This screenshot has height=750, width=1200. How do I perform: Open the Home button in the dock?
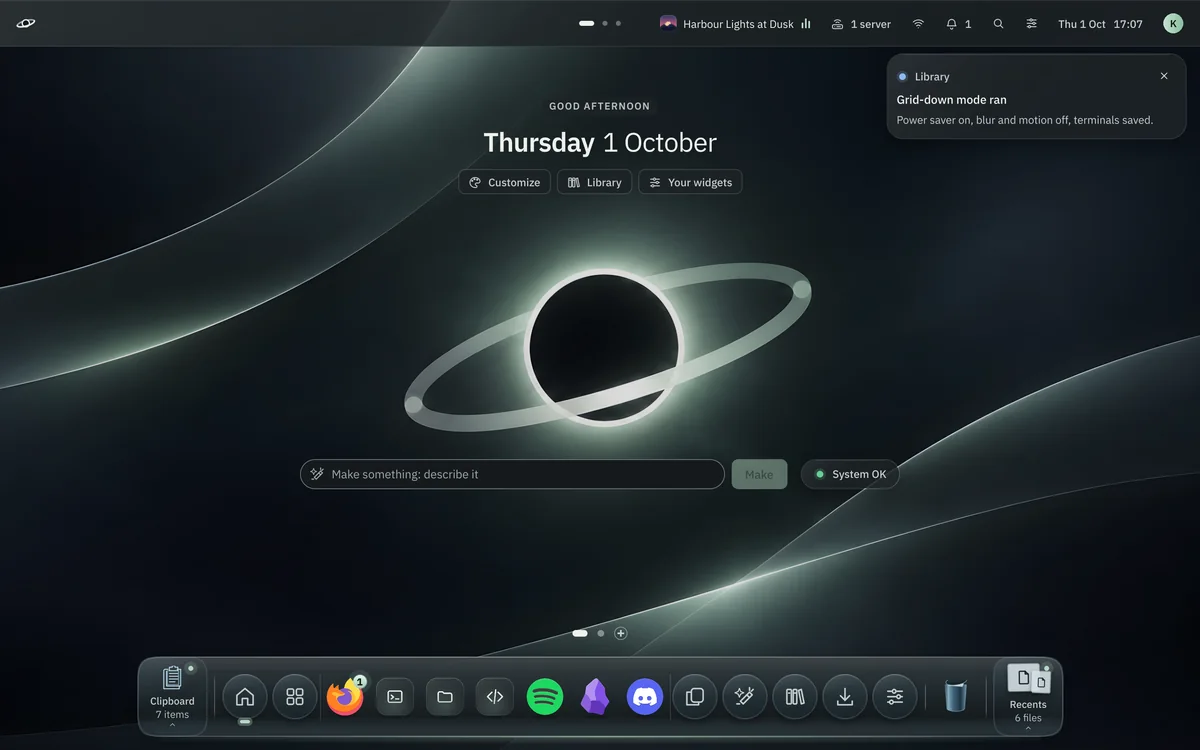point(245,696)
